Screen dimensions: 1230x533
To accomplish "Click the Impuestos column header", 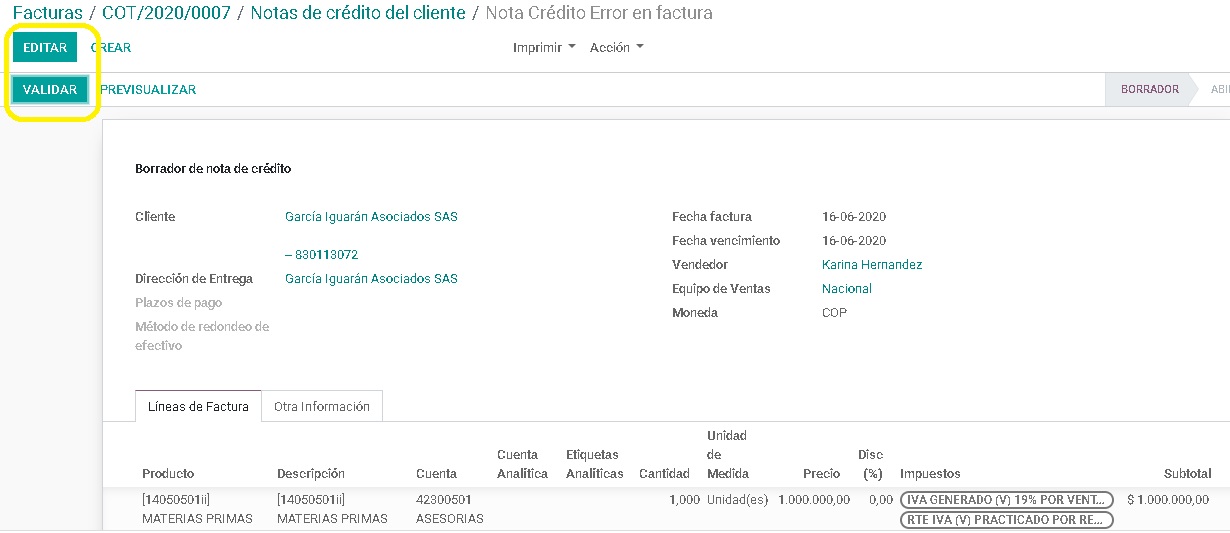I will pyautogui.click(x=930, y=473).
